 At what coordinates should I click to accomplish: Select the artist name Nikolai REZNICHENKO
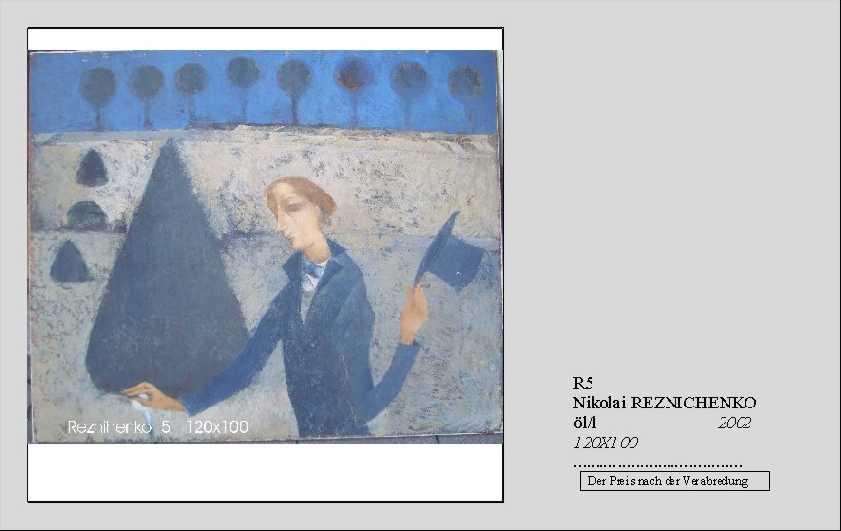(x=665, y=403)
